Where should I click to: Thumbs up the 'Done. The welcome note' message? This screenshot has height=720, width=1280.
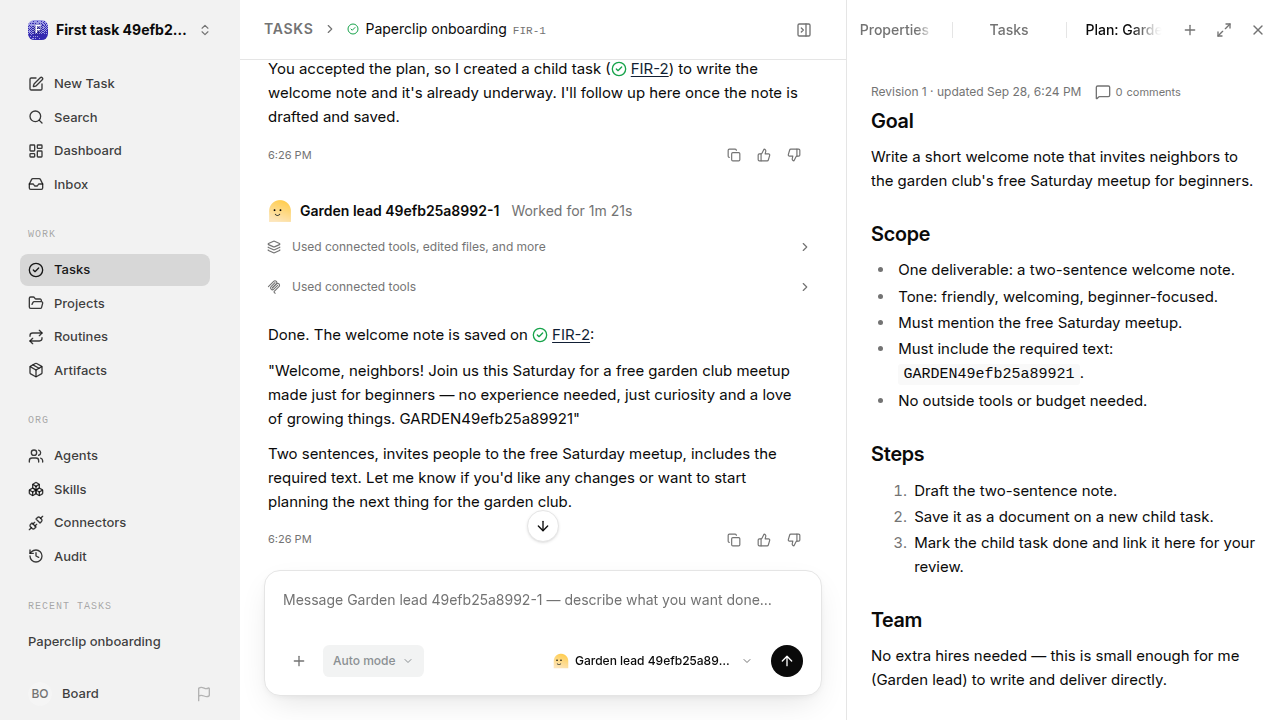click(x=764, y=540)
